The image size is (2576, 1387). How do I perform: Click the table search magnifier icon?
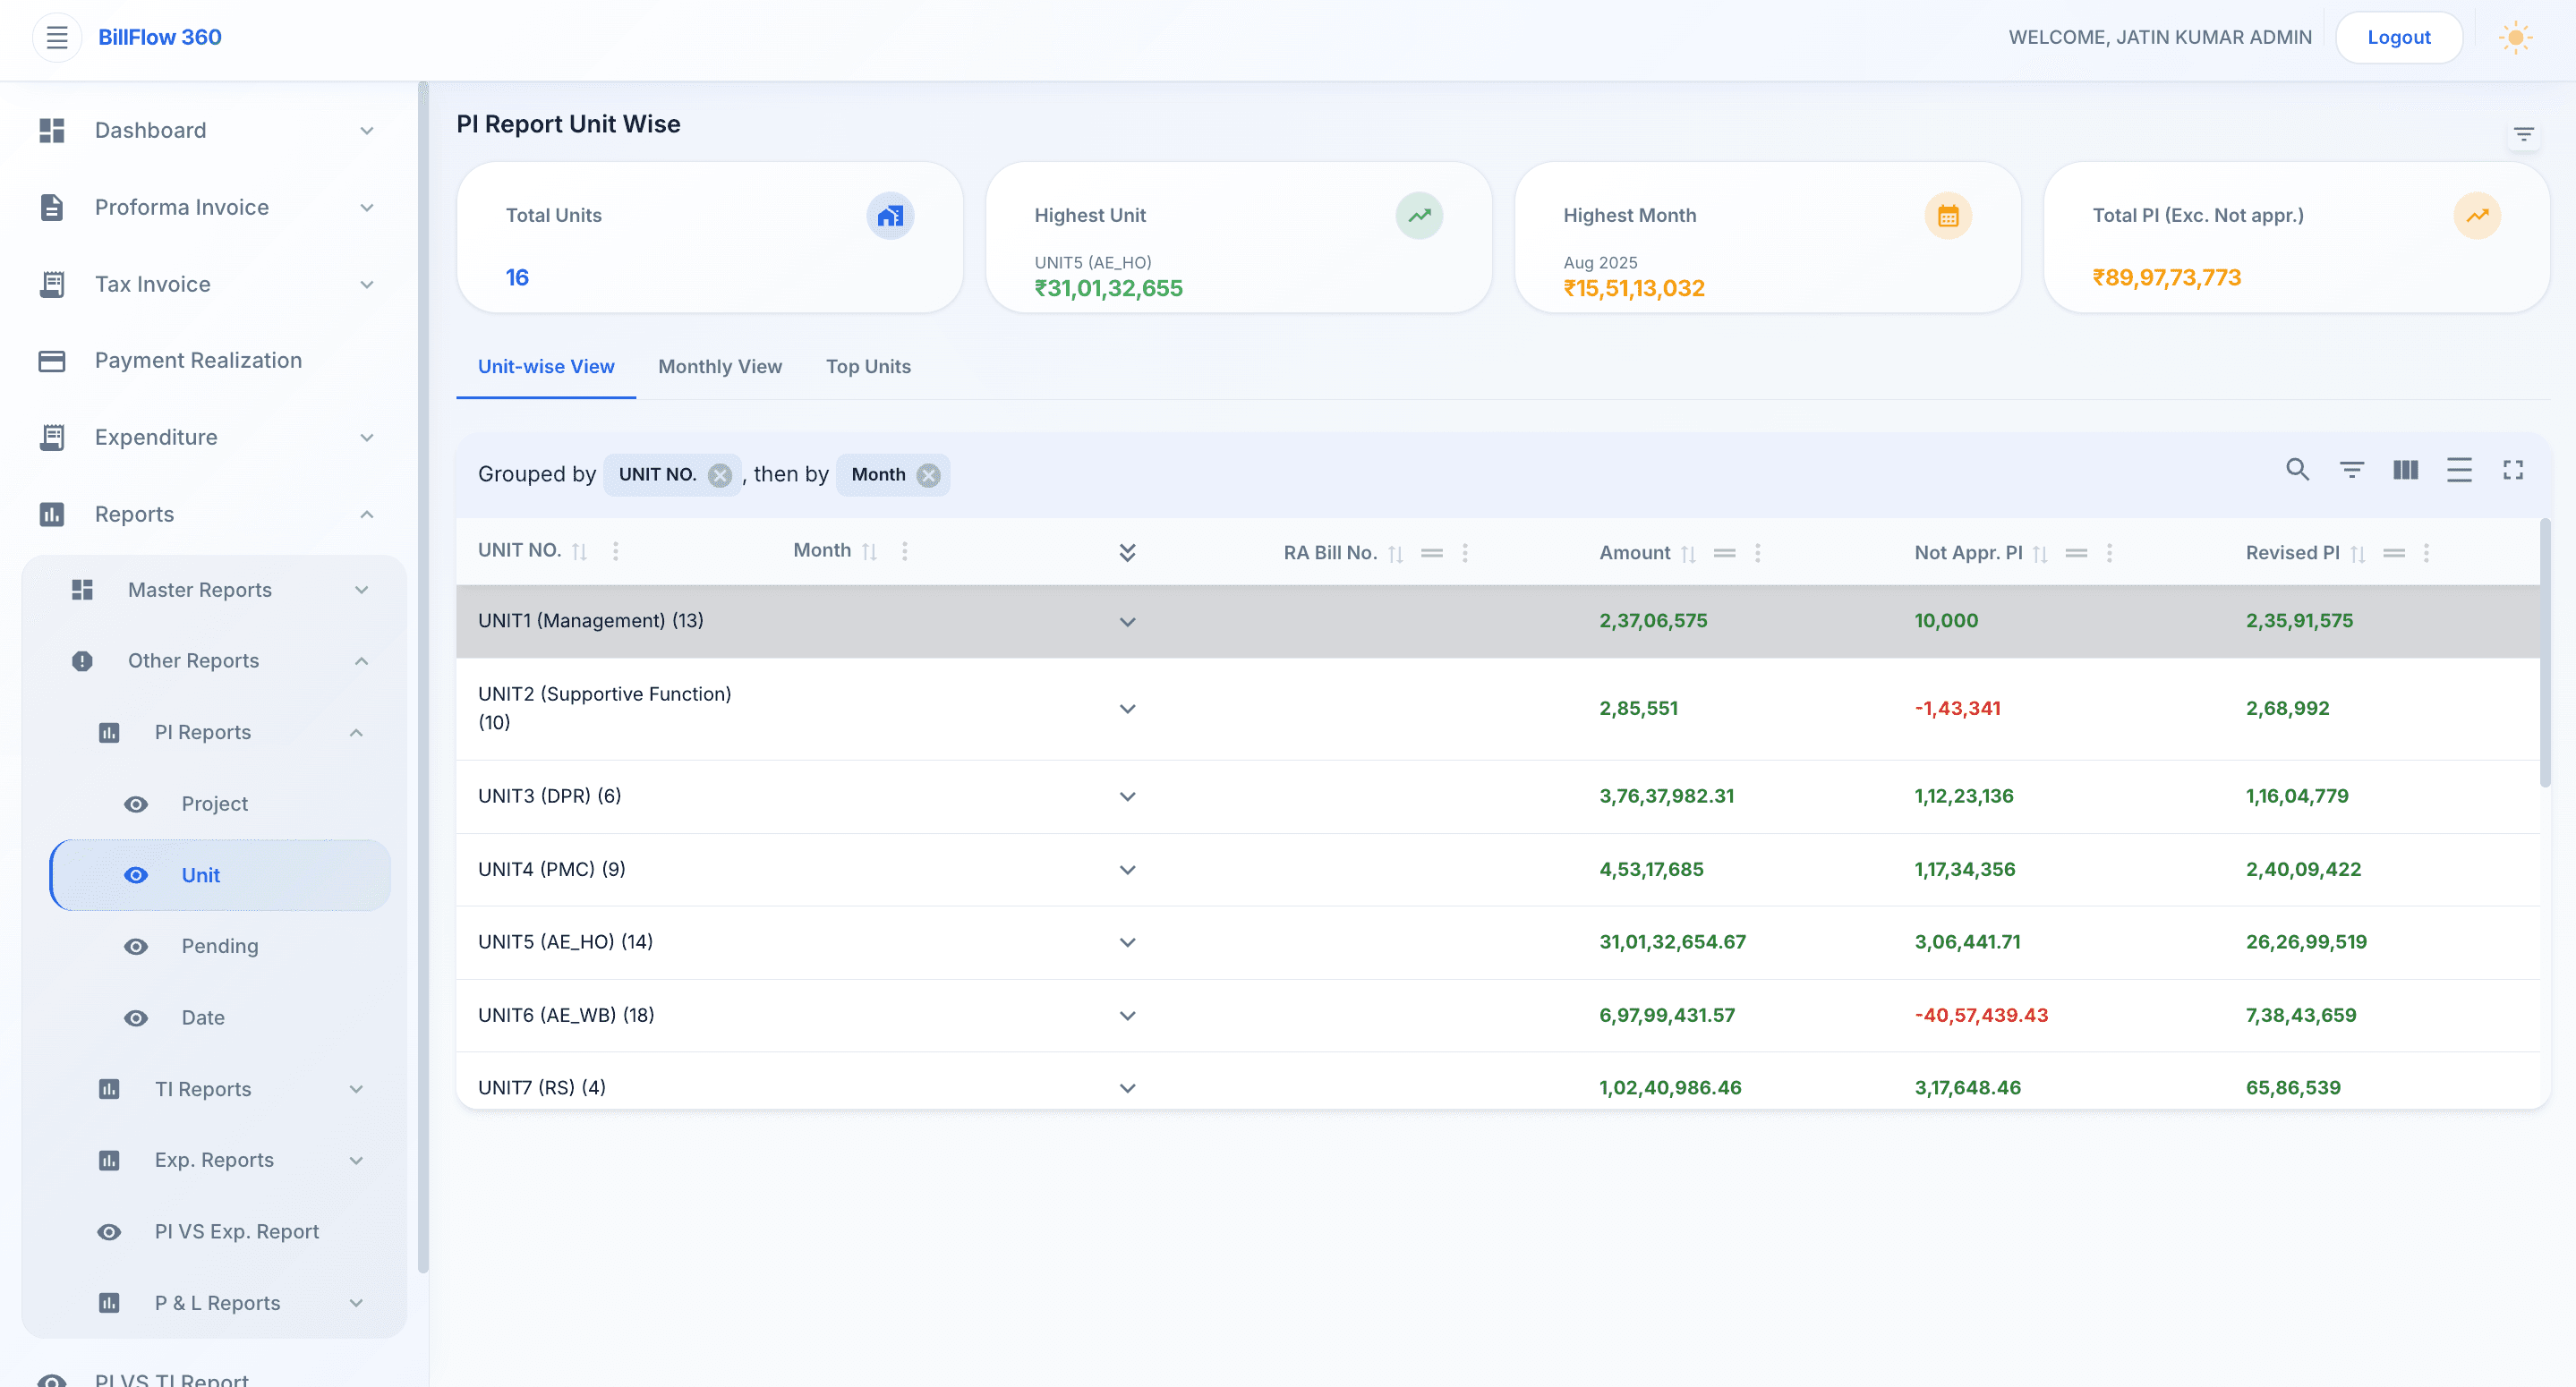click(x=2297, y=470)
